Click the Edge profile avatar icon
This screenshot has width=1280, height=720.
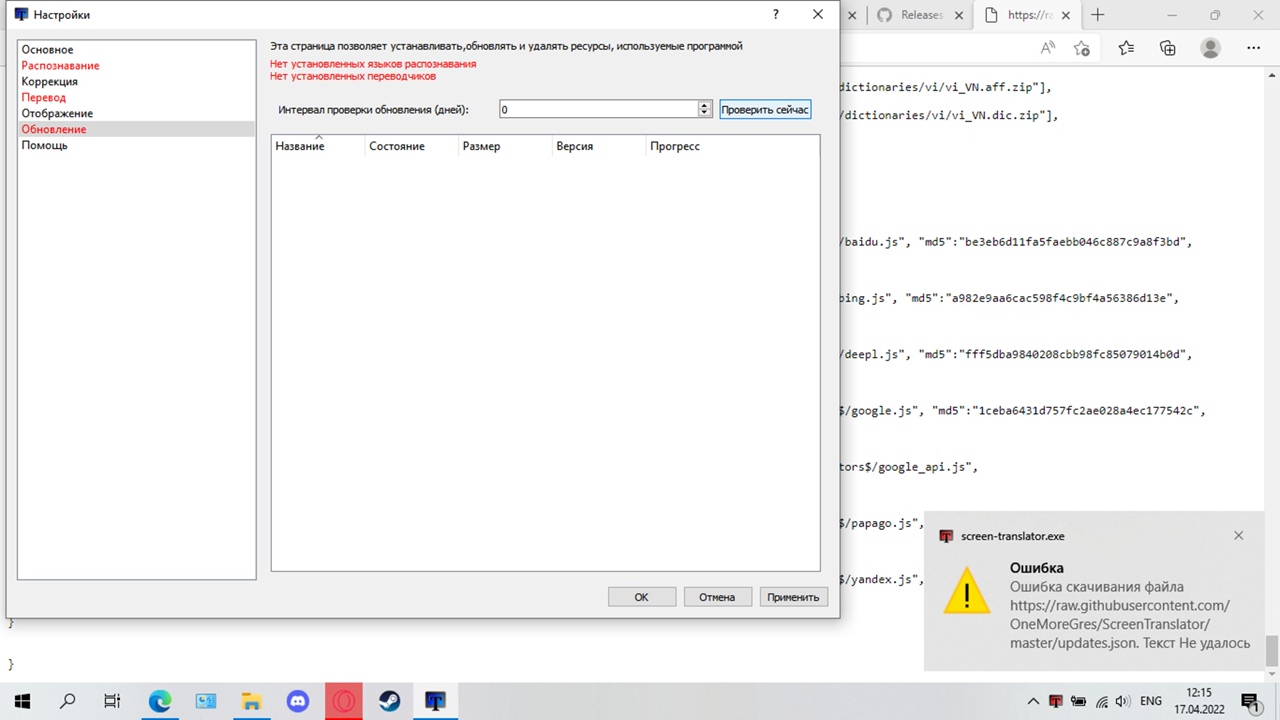[1210, 47]
